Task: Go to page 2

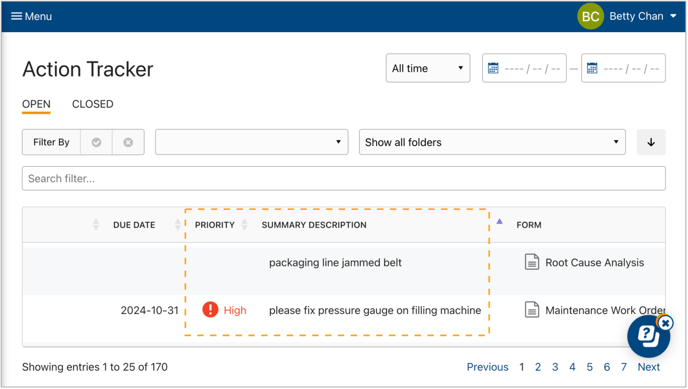Action: (538, 367)
